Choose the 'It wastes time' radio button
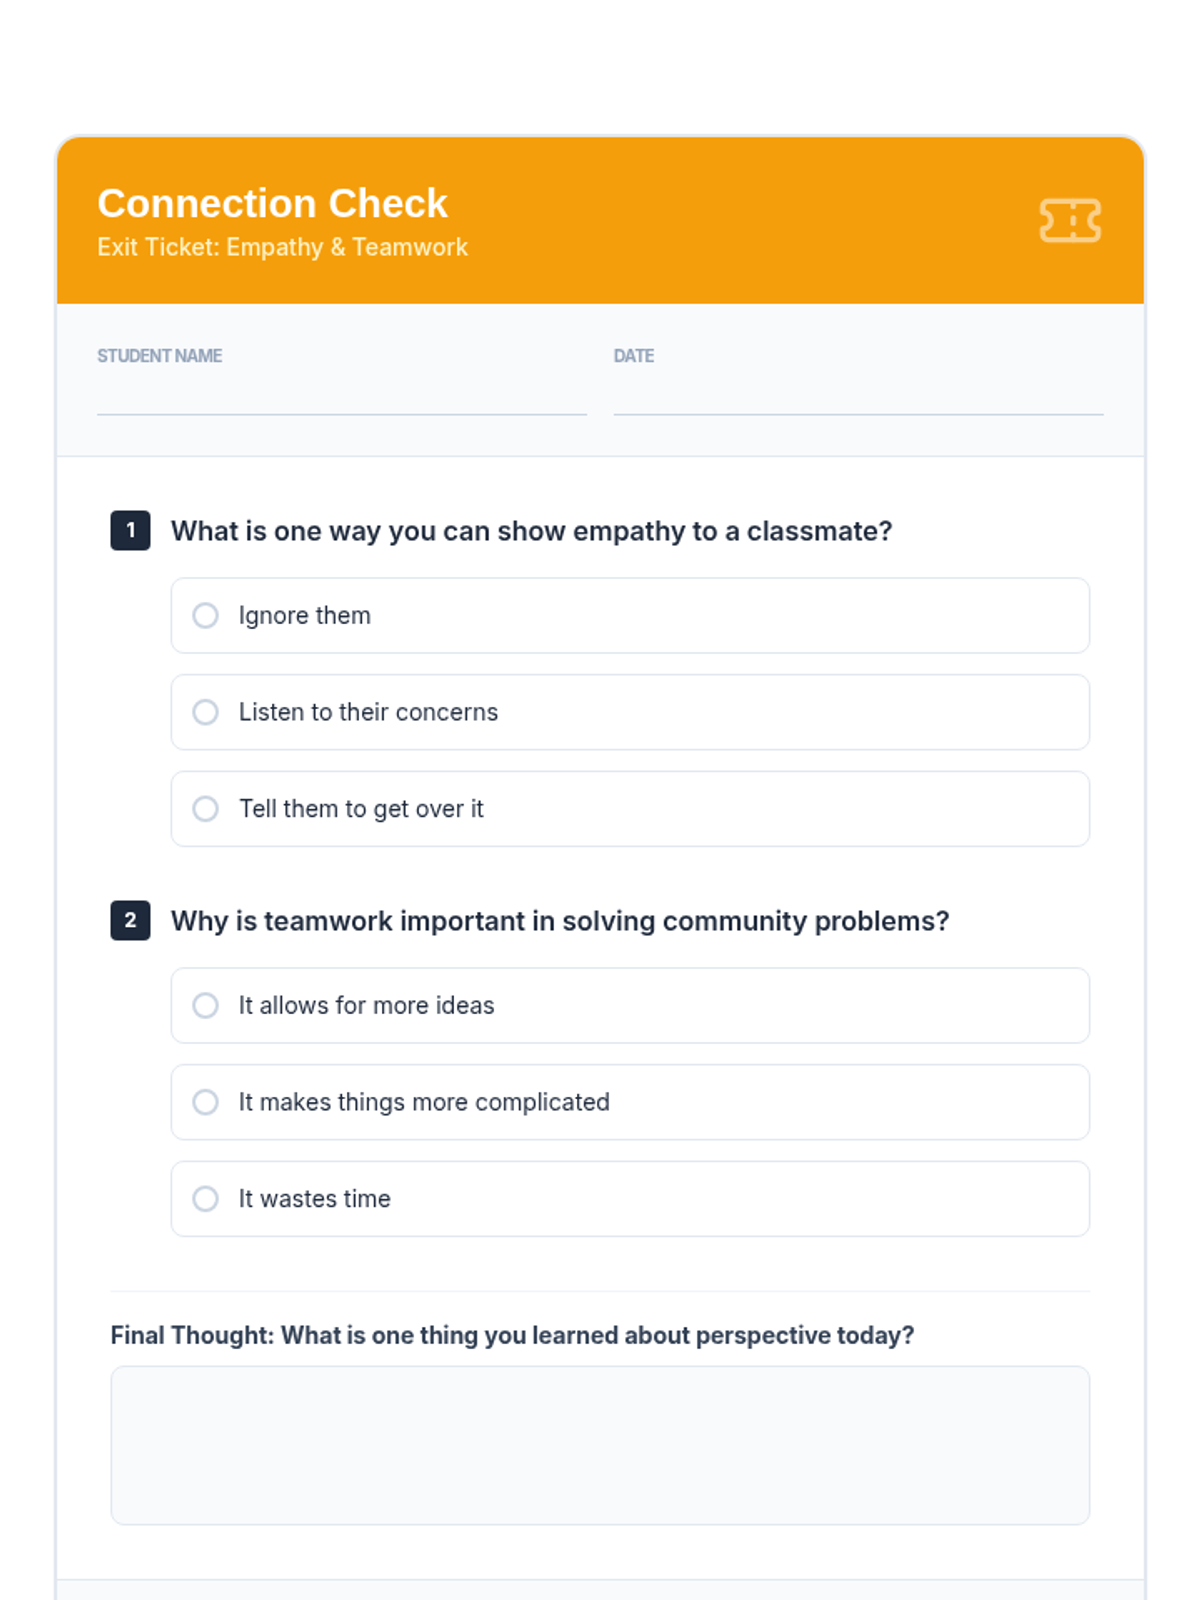Screen dimensions: 1200x1600 point(205,1198)
